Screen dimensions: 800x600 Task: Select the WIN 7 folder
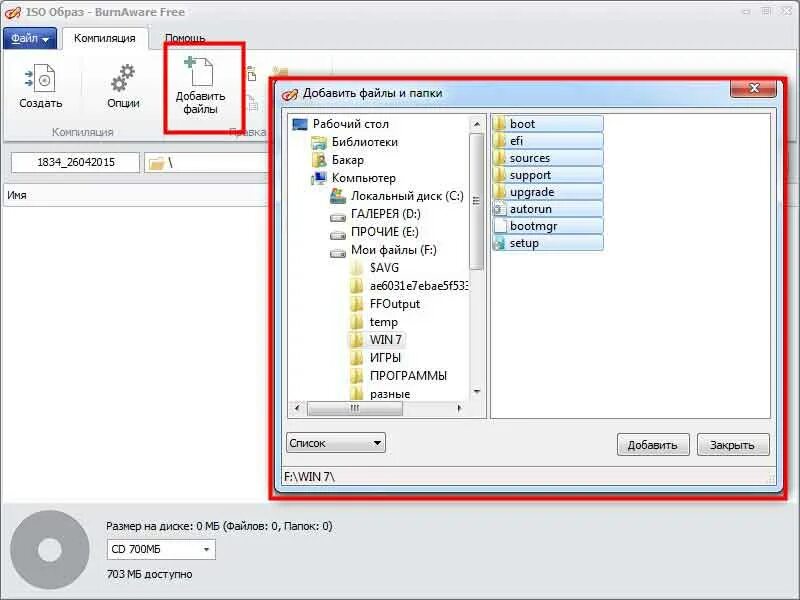(x=377, y=340)
